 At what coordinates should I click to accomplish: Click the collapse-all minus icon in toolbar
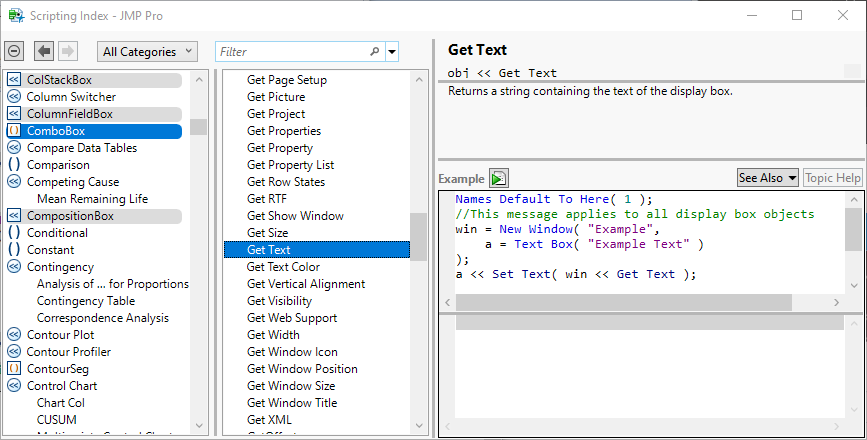click(x=14, y=51)
